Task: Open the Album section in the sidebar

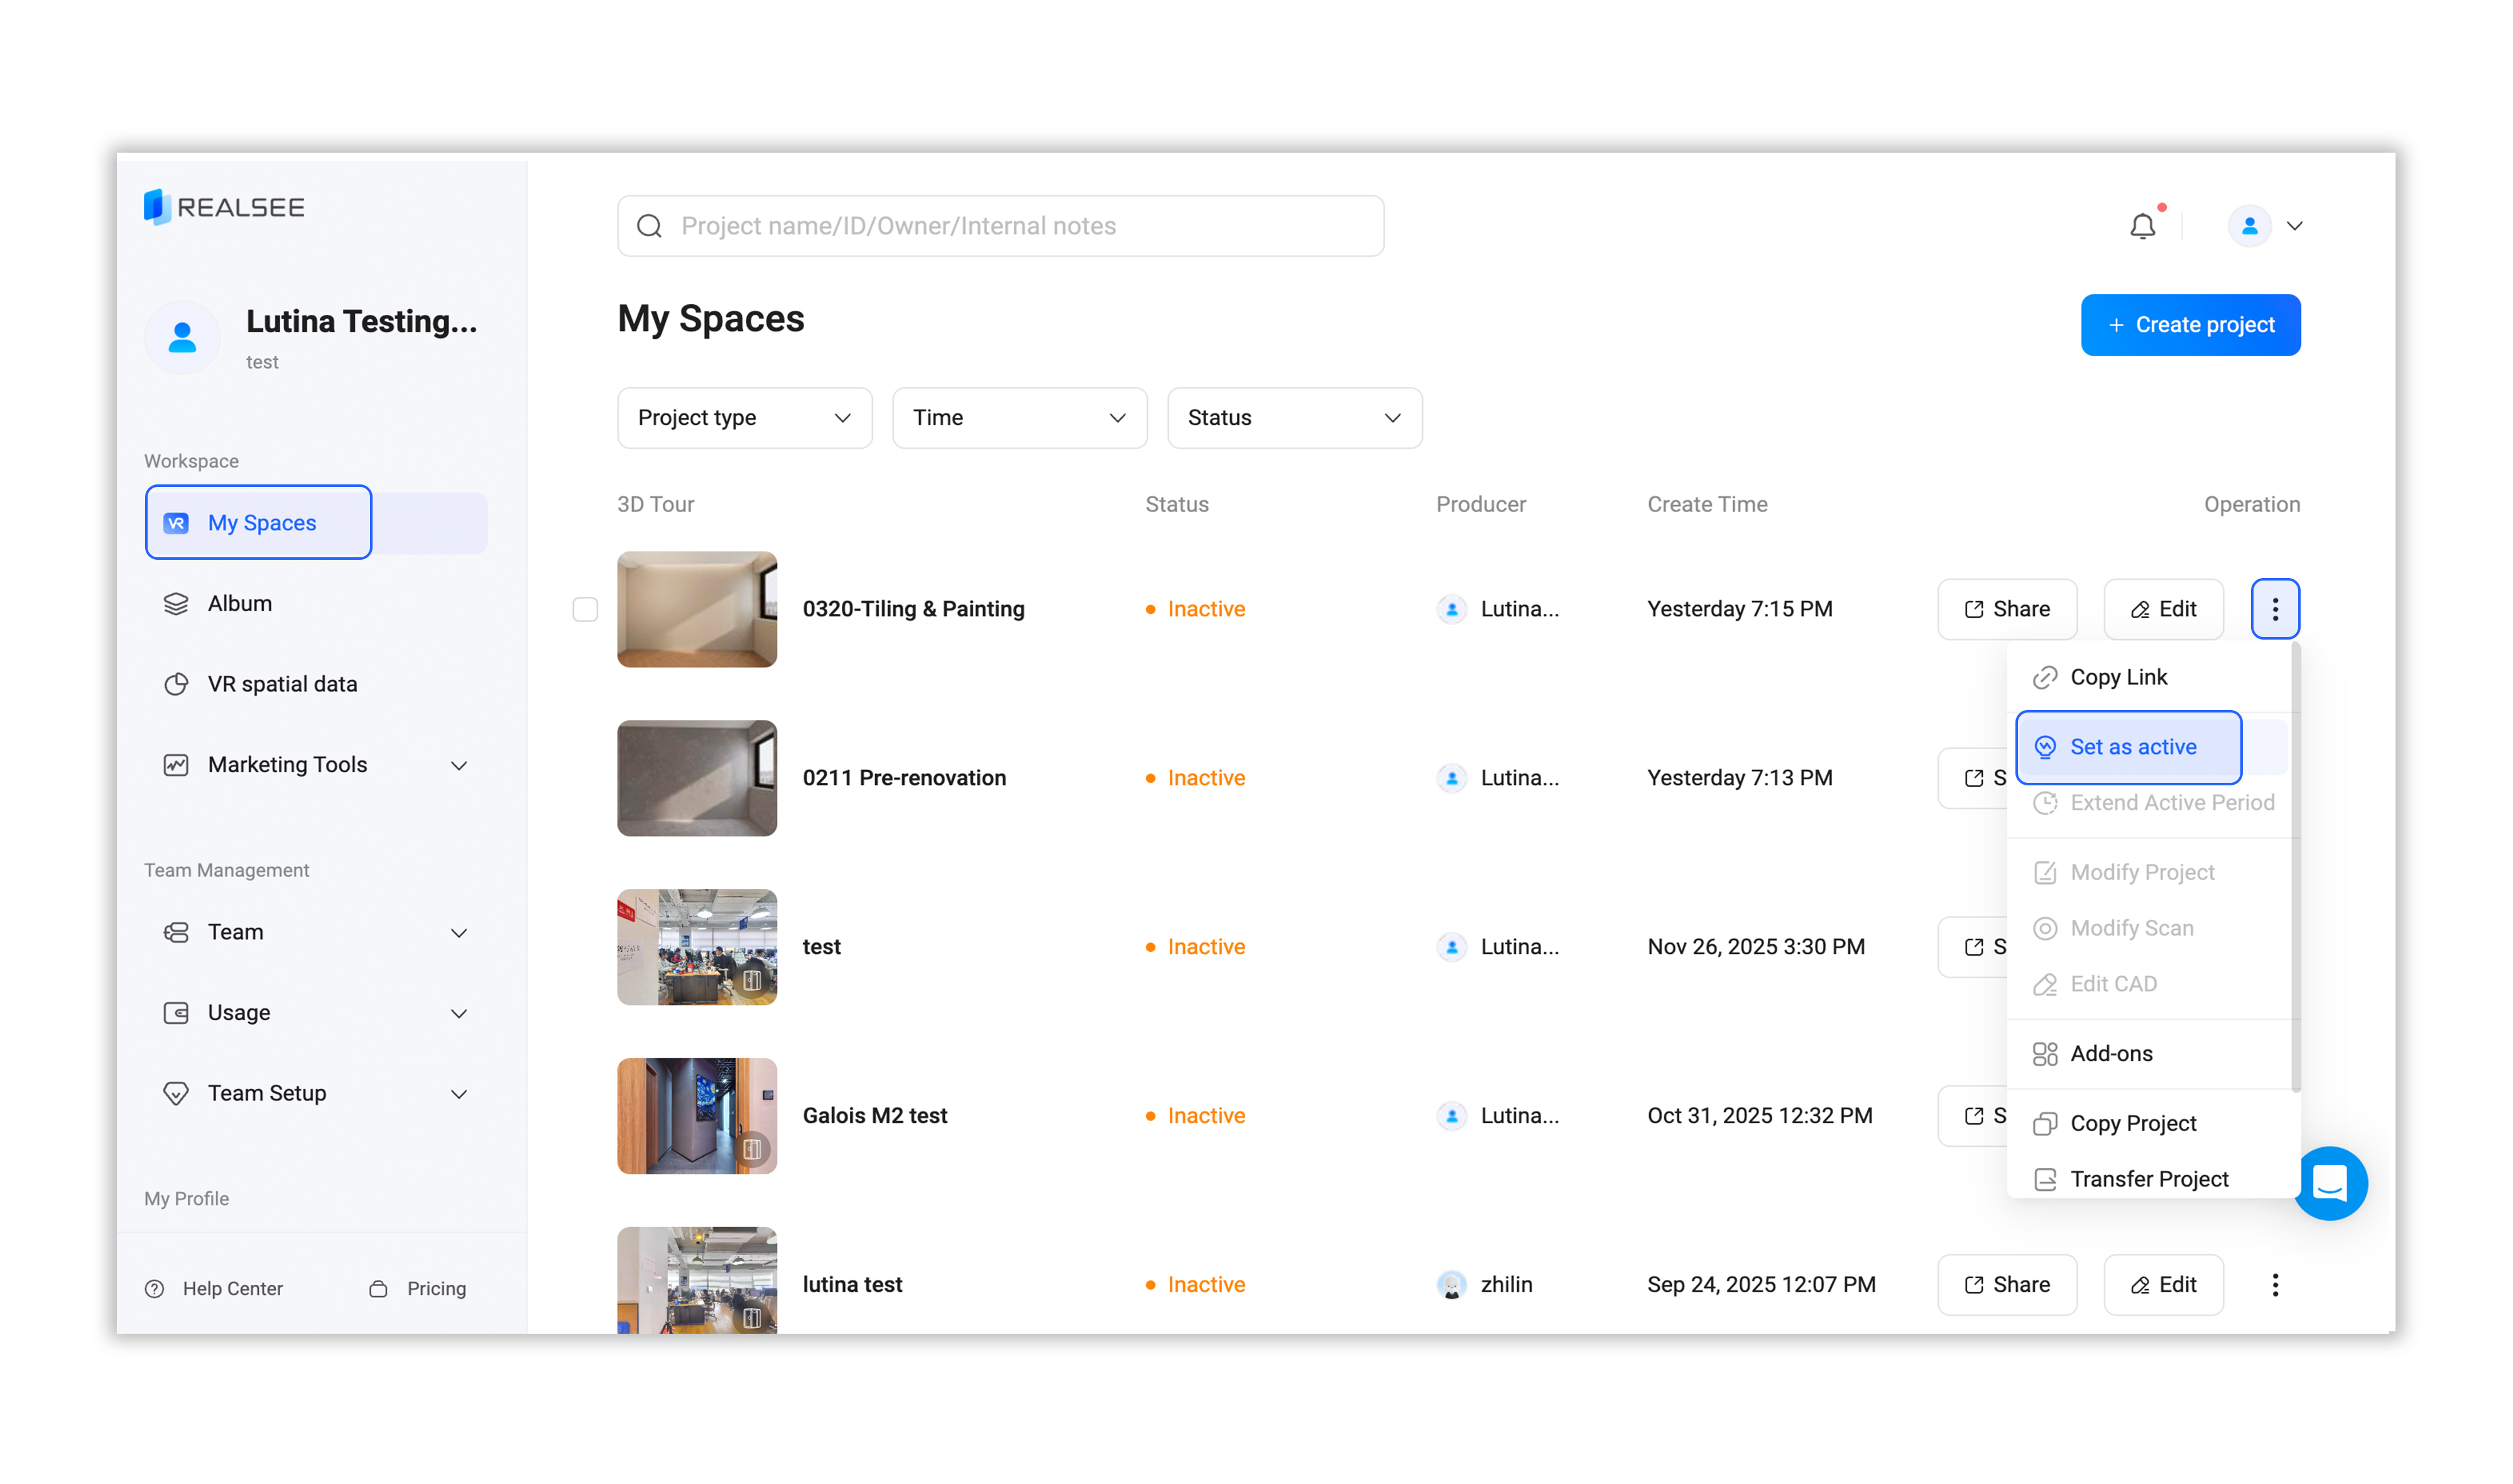Action: point(240,604)
